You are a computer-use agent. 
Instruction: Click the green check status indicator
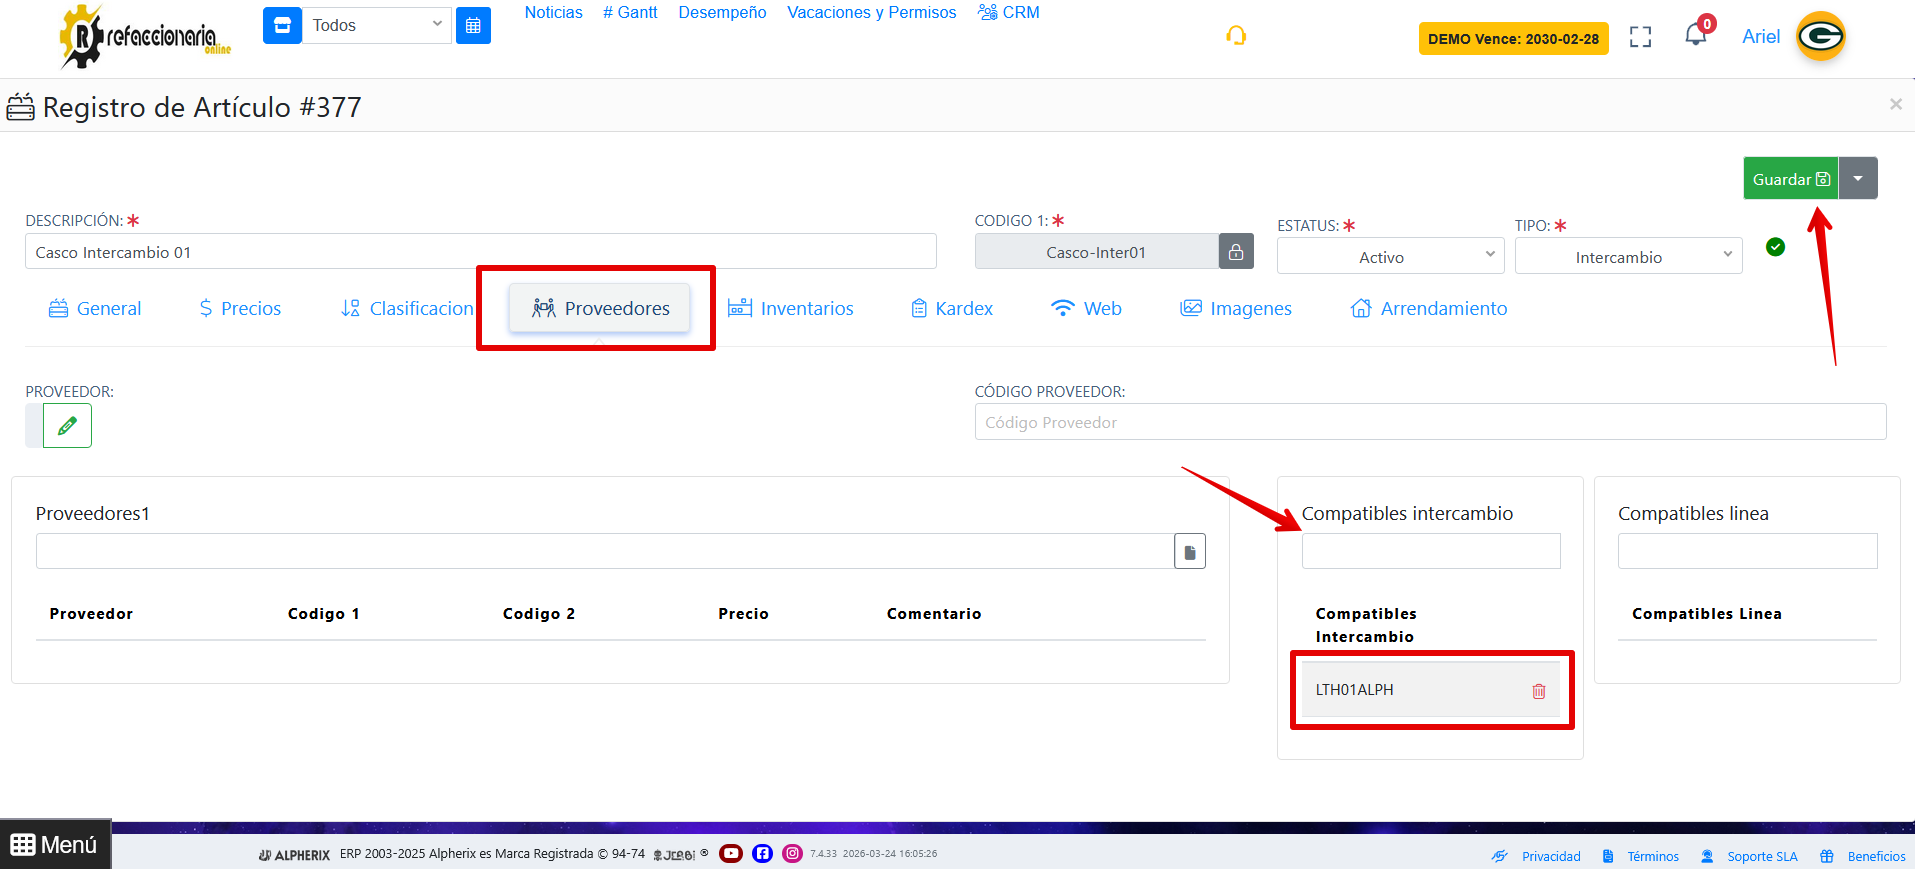[x=1775, y=247]
